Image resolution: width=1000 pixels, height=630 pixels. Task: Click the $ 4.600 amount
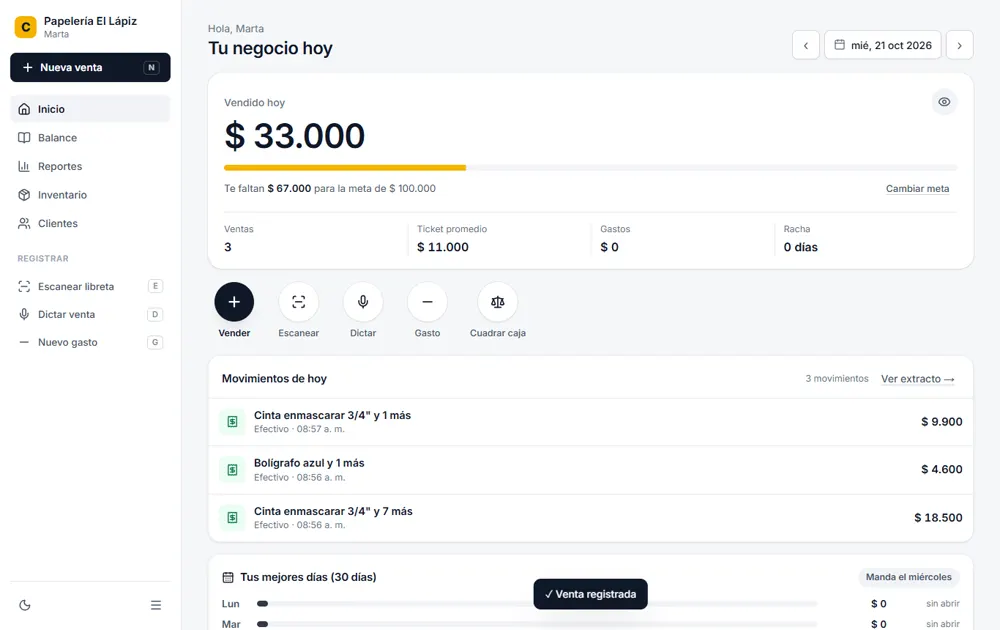(x=941, y=469)
